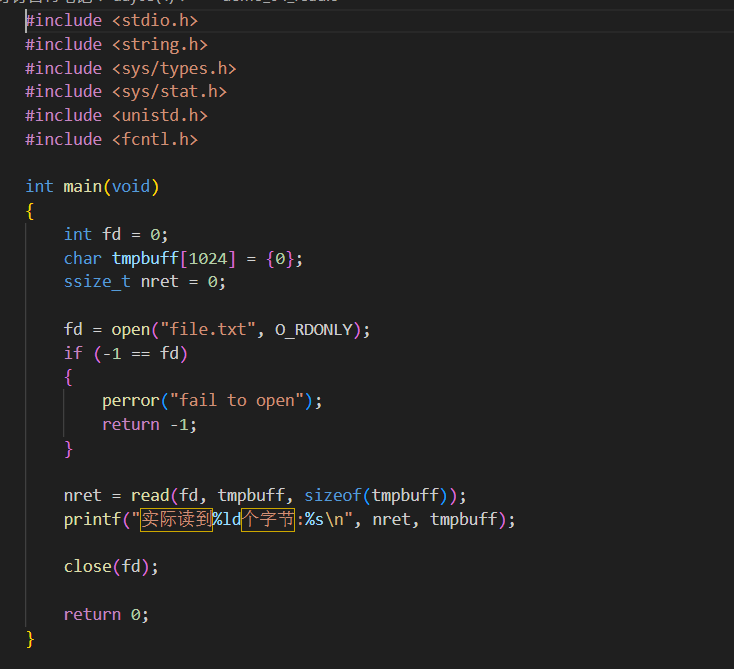Click the highlighted text '个字节'
Viewport: 734px width, 669px height.
[x=268, y=520]
